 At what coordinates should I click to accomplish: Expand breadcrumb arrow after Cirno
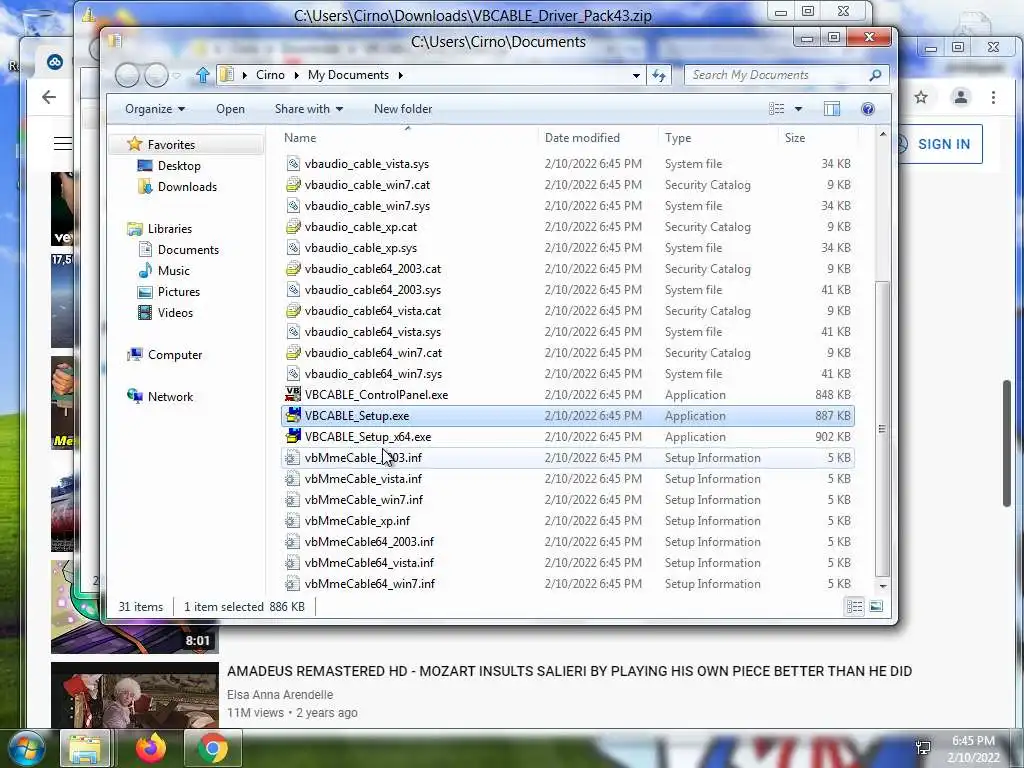tap(296, 75)
